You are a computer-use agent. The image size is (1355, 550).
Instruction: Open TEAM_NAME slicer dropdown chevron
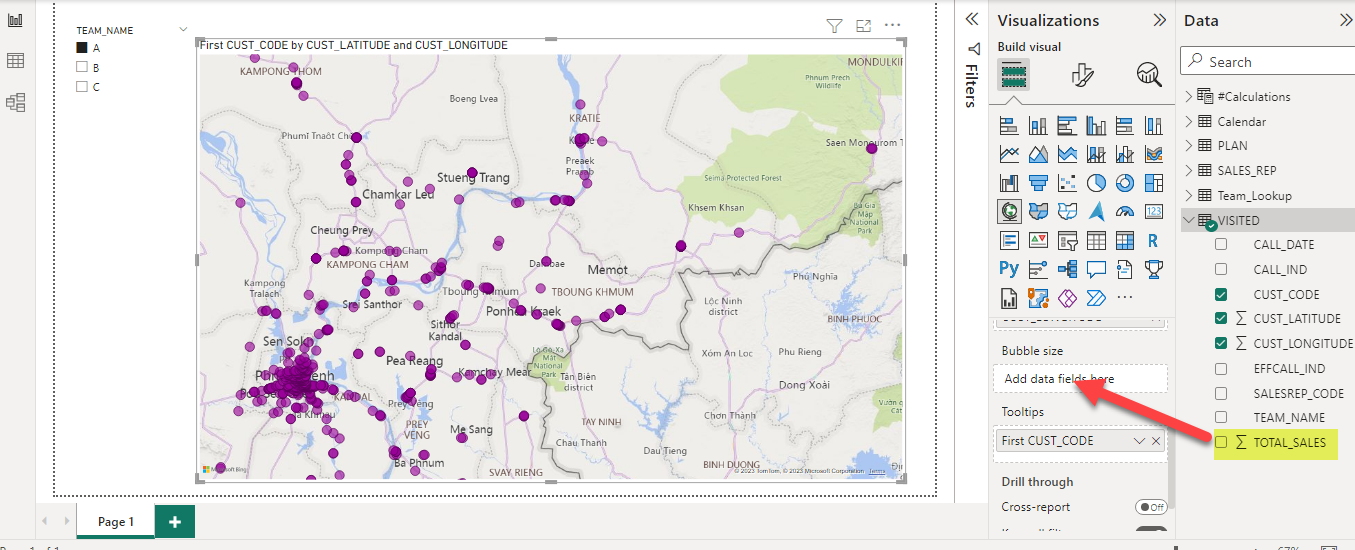pyautogui.click(x=182, y=30)
